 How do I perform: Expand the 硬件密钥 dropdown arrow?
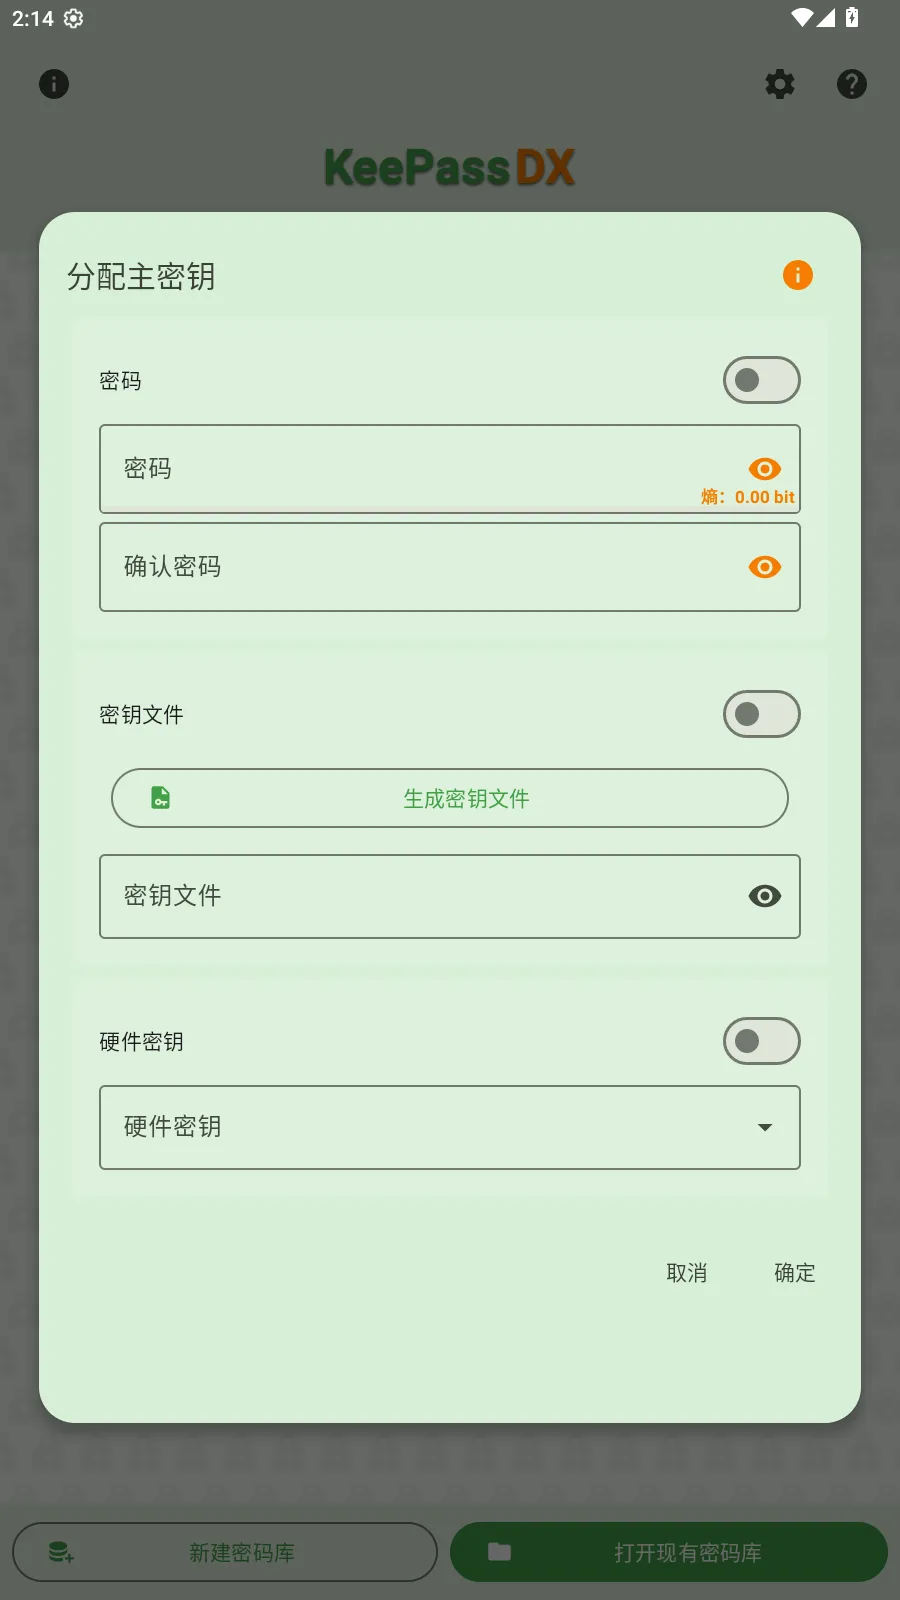coord(765,1127)
